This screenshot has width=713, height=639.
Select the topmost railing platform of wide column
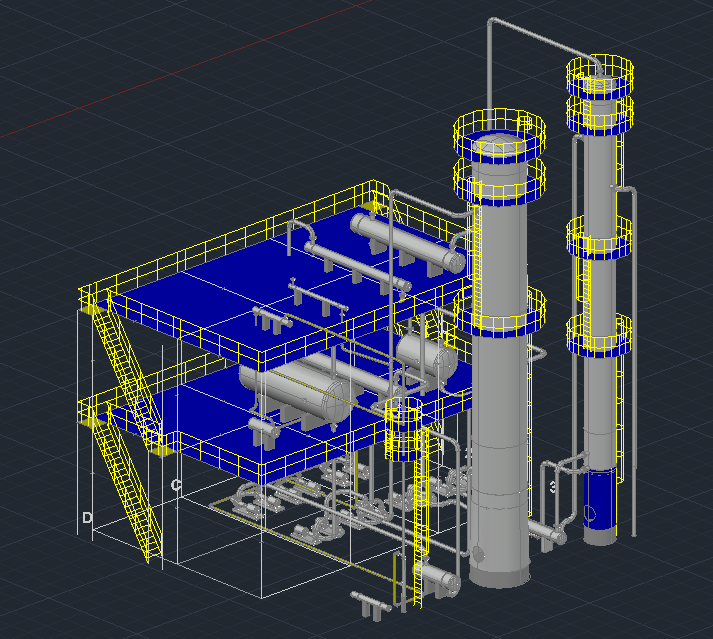click(499, 136)
